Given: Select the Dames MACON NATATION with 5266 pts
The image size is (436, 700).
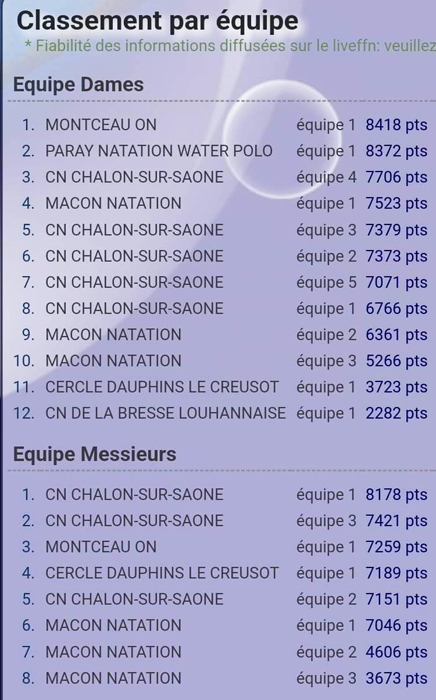Looking at the screenshot, I should pyautogui.click(x=113, y=361).
